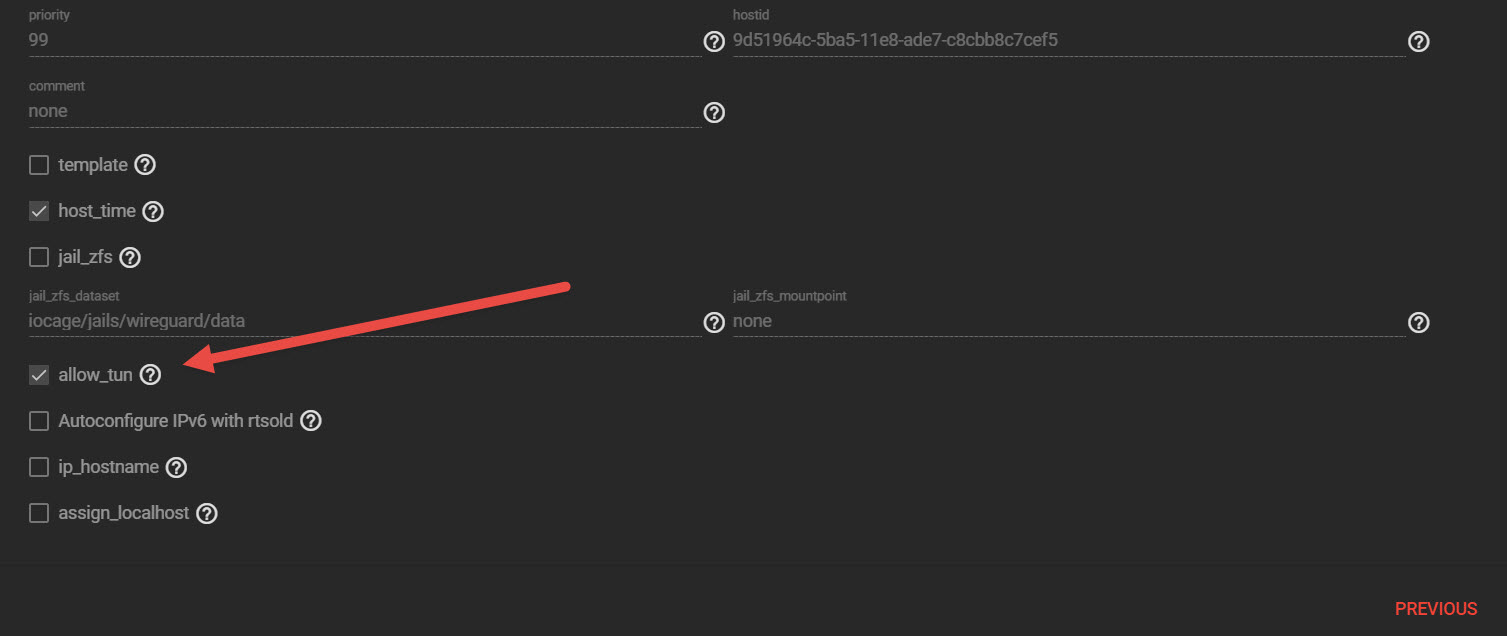Go back with PREVIOUS button
The image size is (1507, 636).
1436,609
